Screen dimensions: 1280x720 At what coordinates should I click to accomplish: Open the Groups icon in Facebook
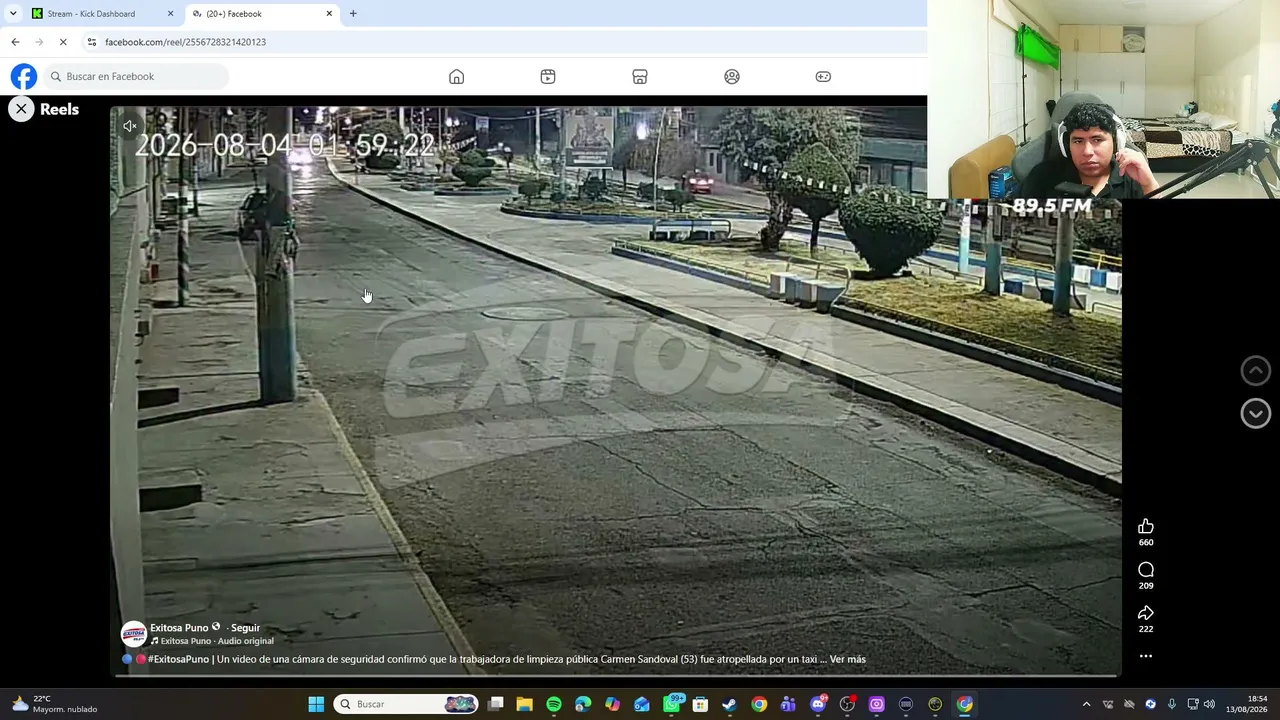coord(732,77)
